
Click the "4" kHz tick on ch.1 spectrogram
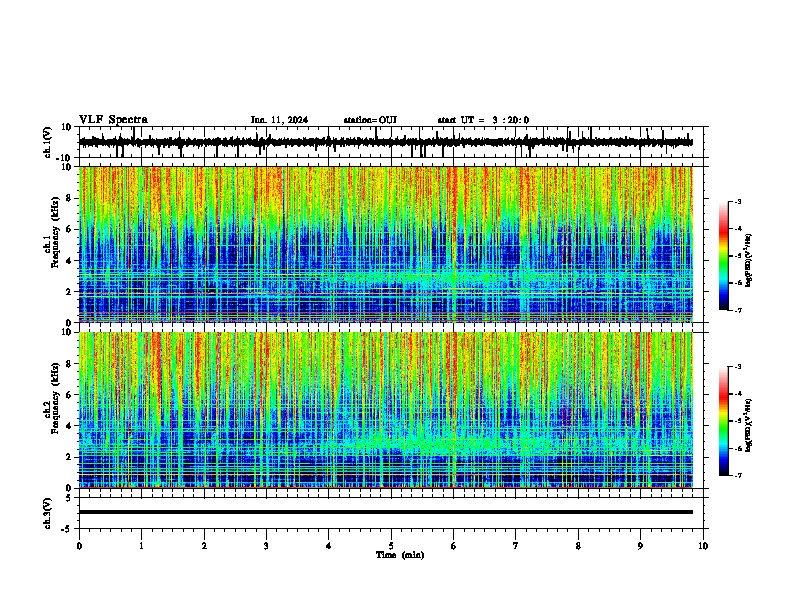70,261
